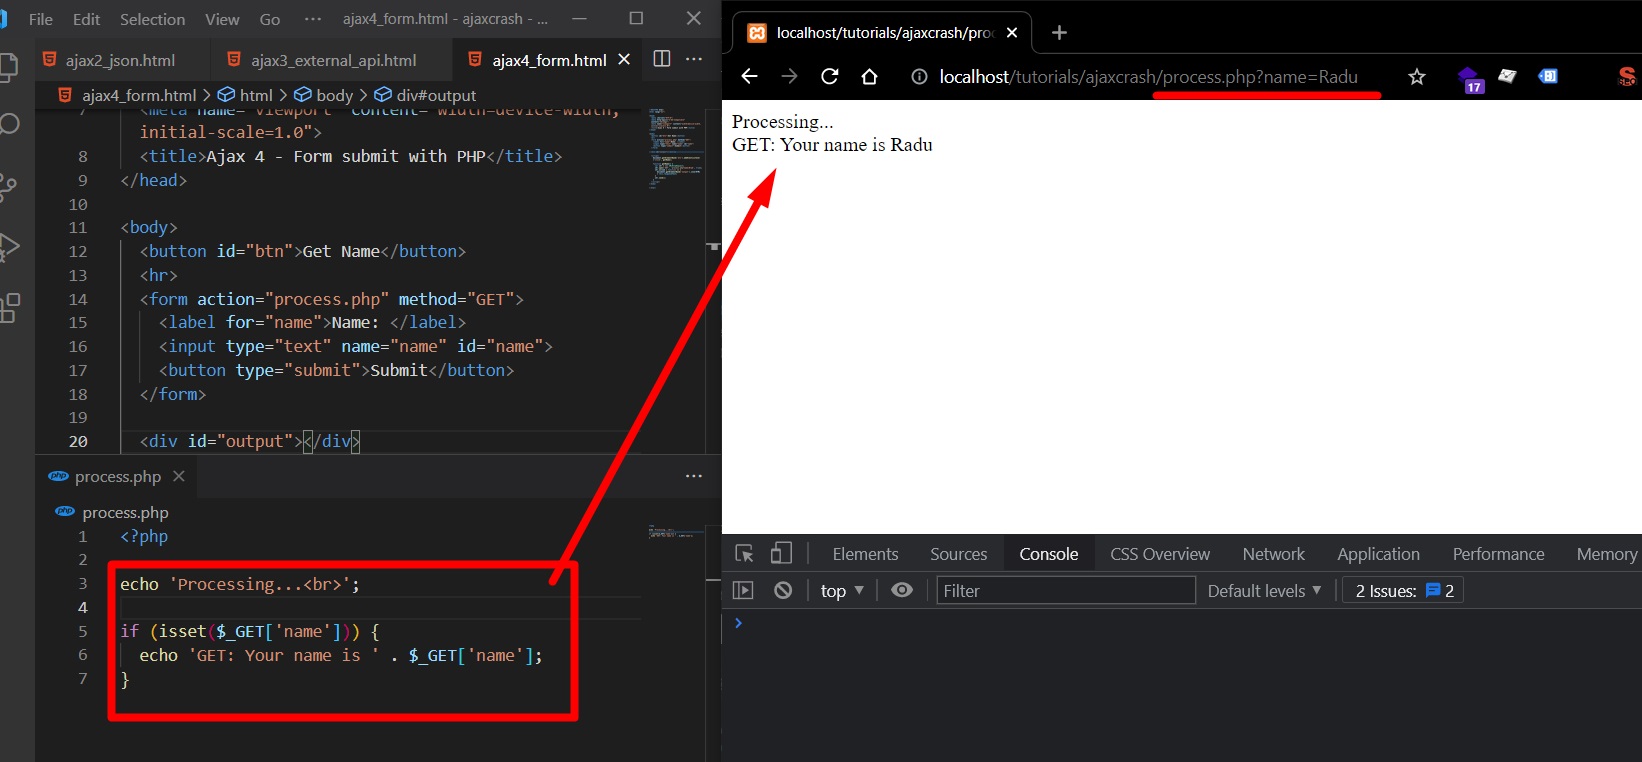Go back in the browser
The image size is (1642, 762).
749,76
